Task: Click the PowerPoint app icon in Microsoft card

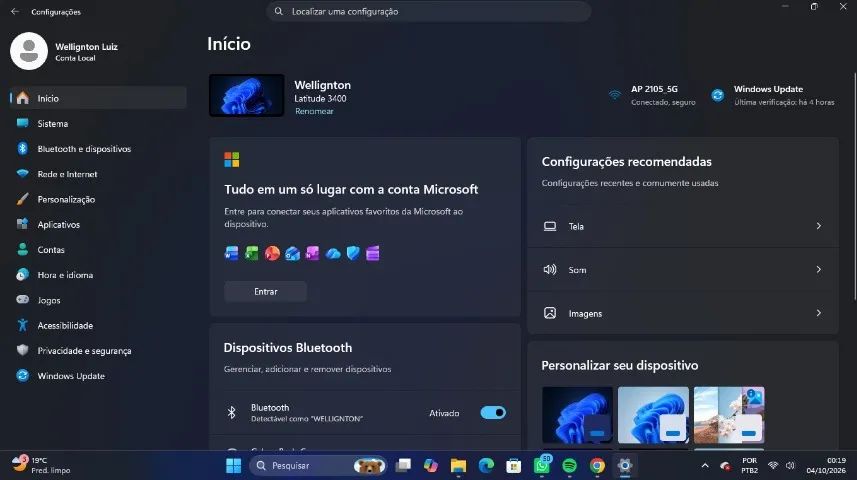Action: tap(272, 253)
